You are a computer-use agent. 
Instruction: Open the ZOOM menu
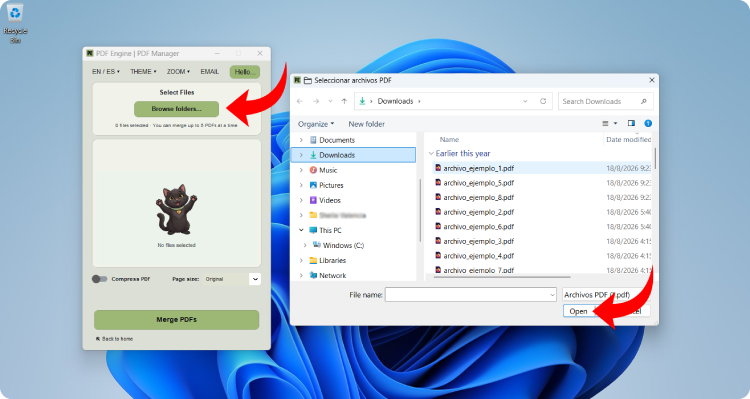tap(178, 72)
